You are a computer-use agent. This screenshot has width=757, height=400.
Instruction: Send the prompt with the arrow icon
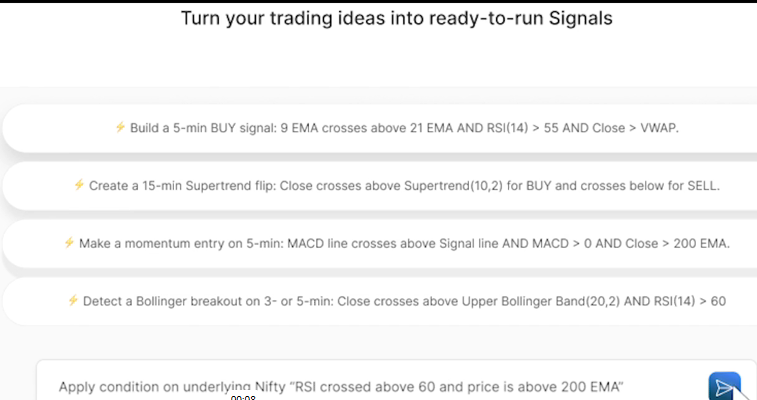(724, 386)
